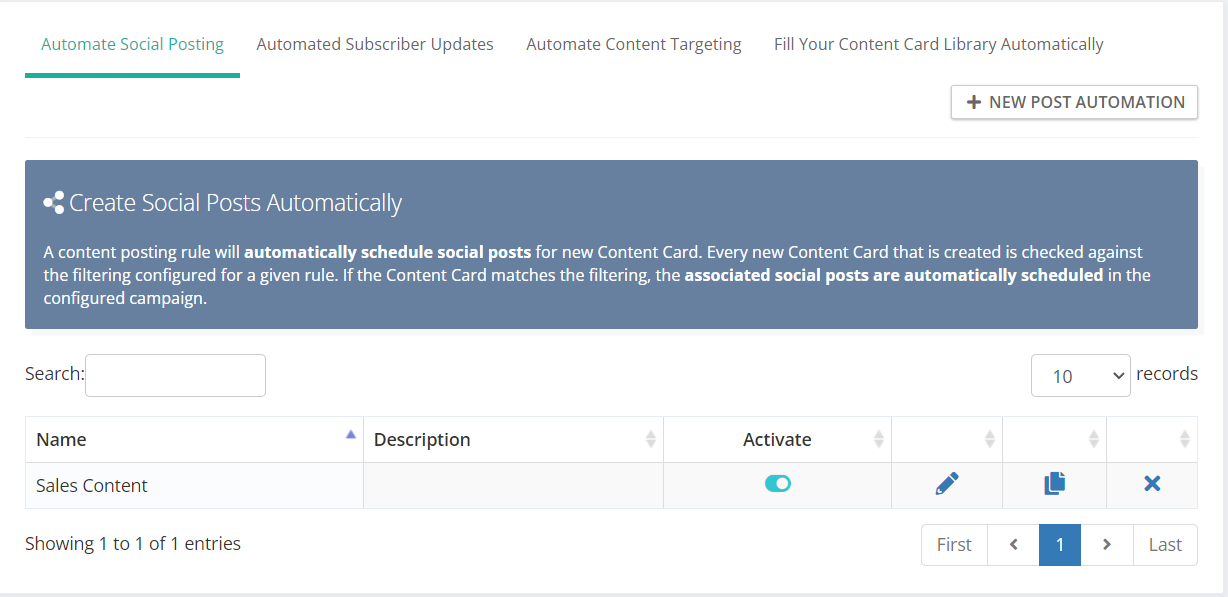Jump to Last page in pagination

pos(1165,545)
